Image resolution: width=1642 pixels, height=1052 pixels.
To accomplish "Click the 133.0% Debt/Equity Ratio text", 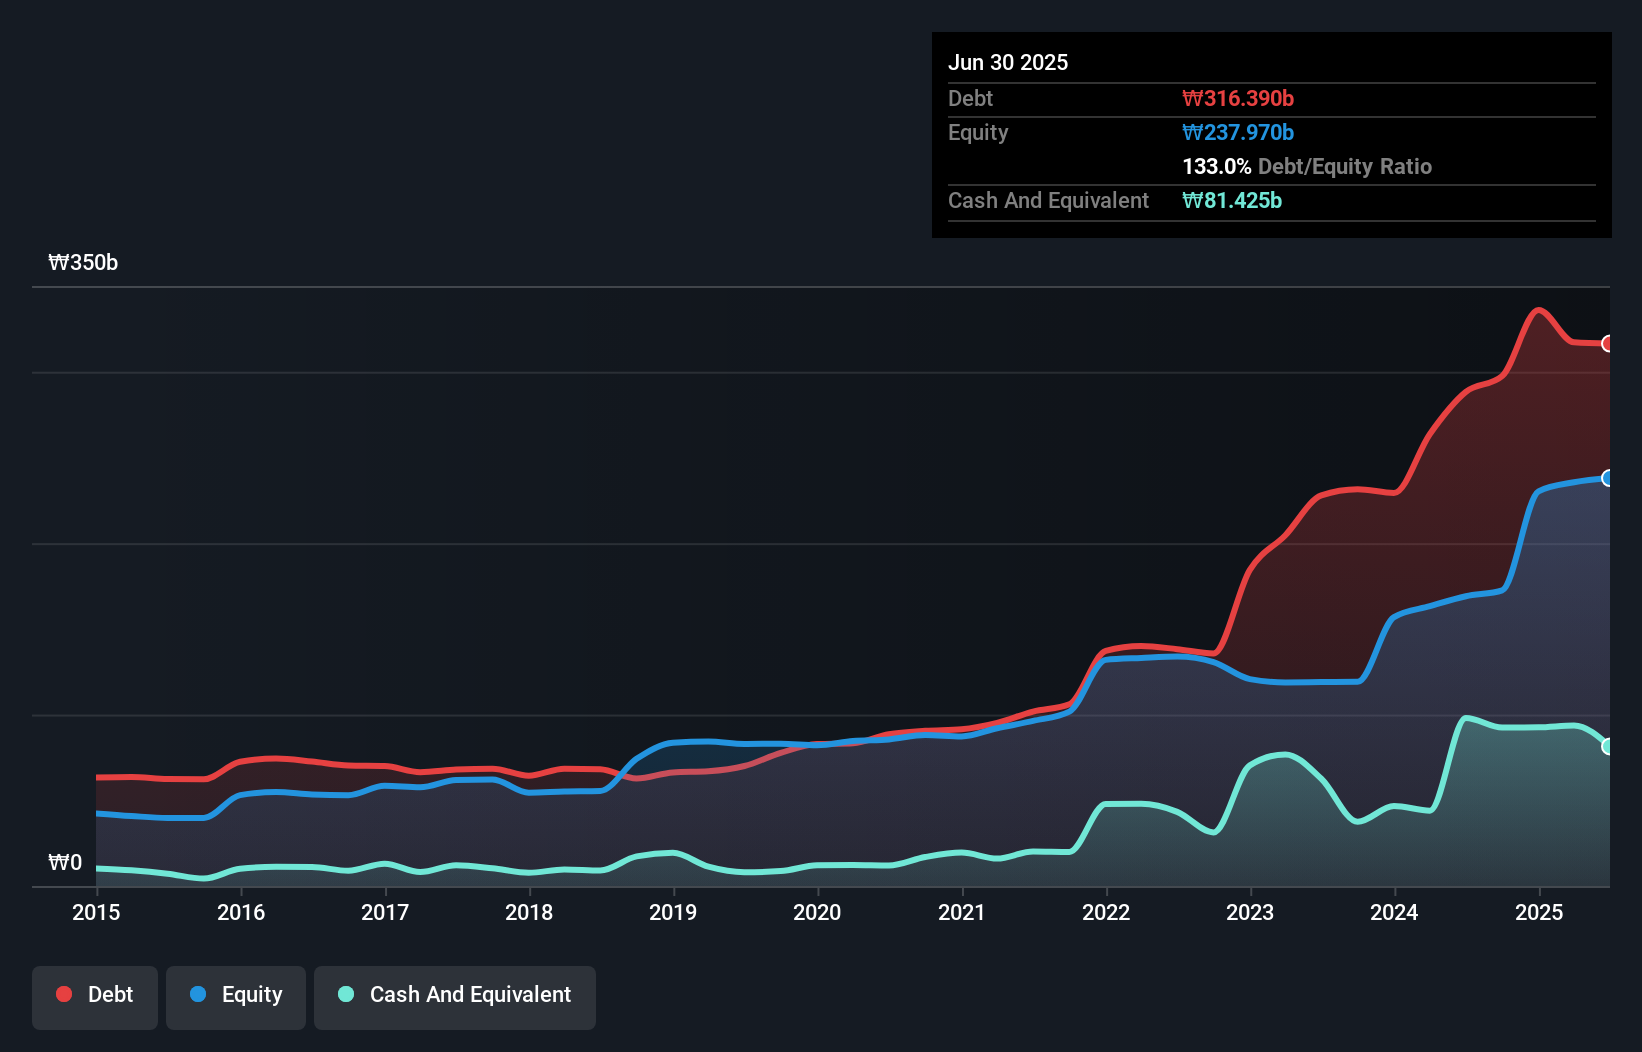I will click(1307, 166).
